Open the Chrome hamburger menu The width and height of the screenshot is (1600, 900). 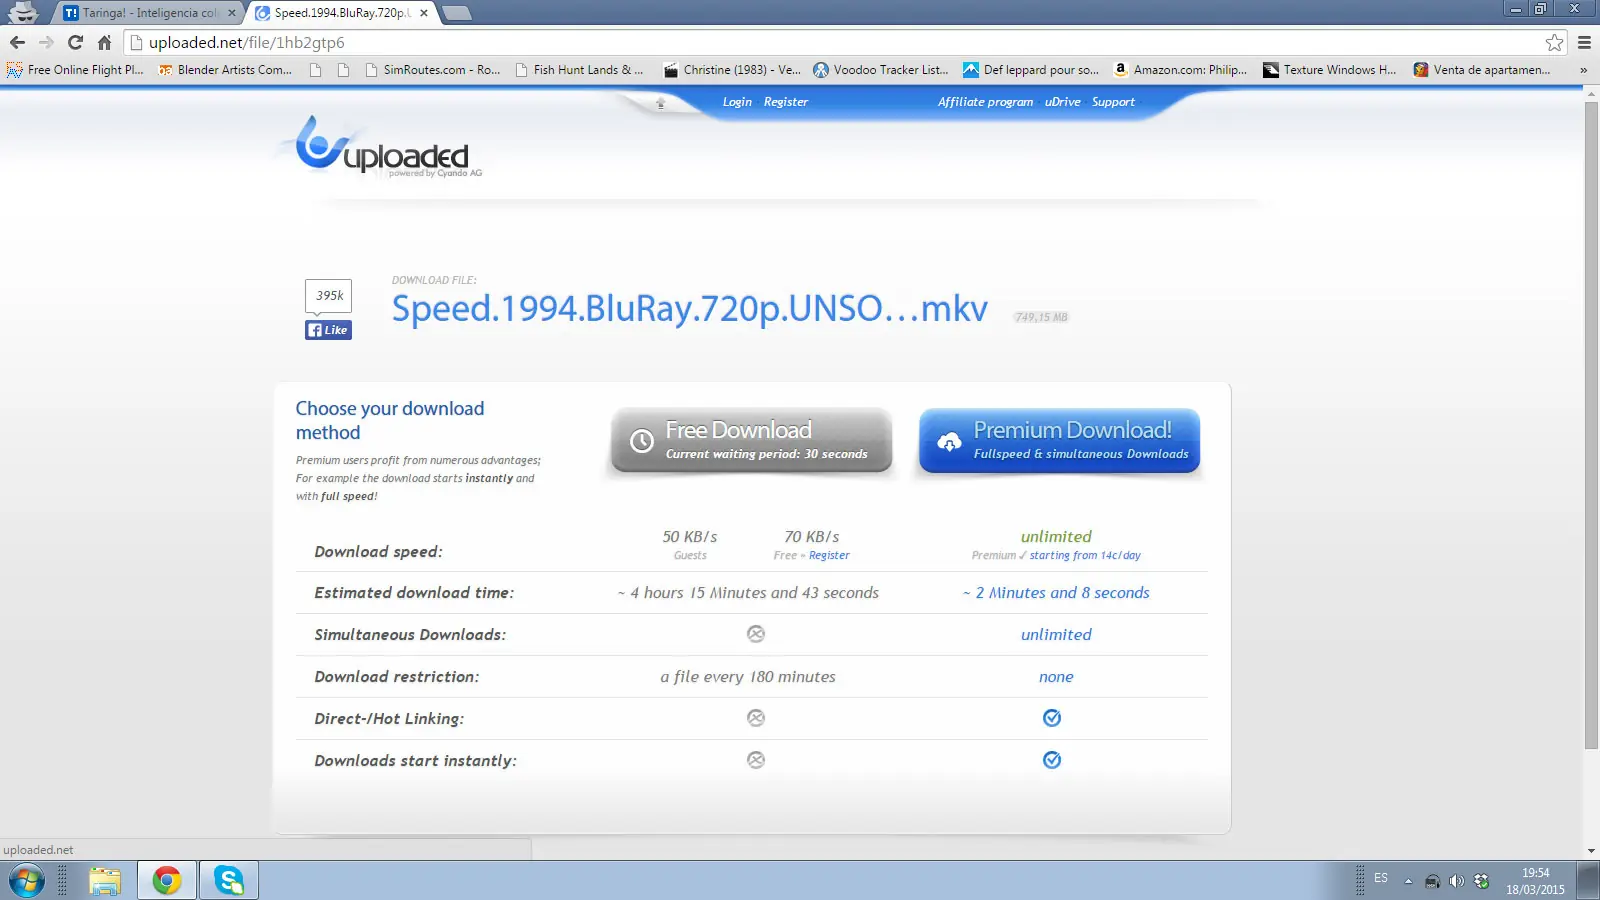(x=1584, y=42)
